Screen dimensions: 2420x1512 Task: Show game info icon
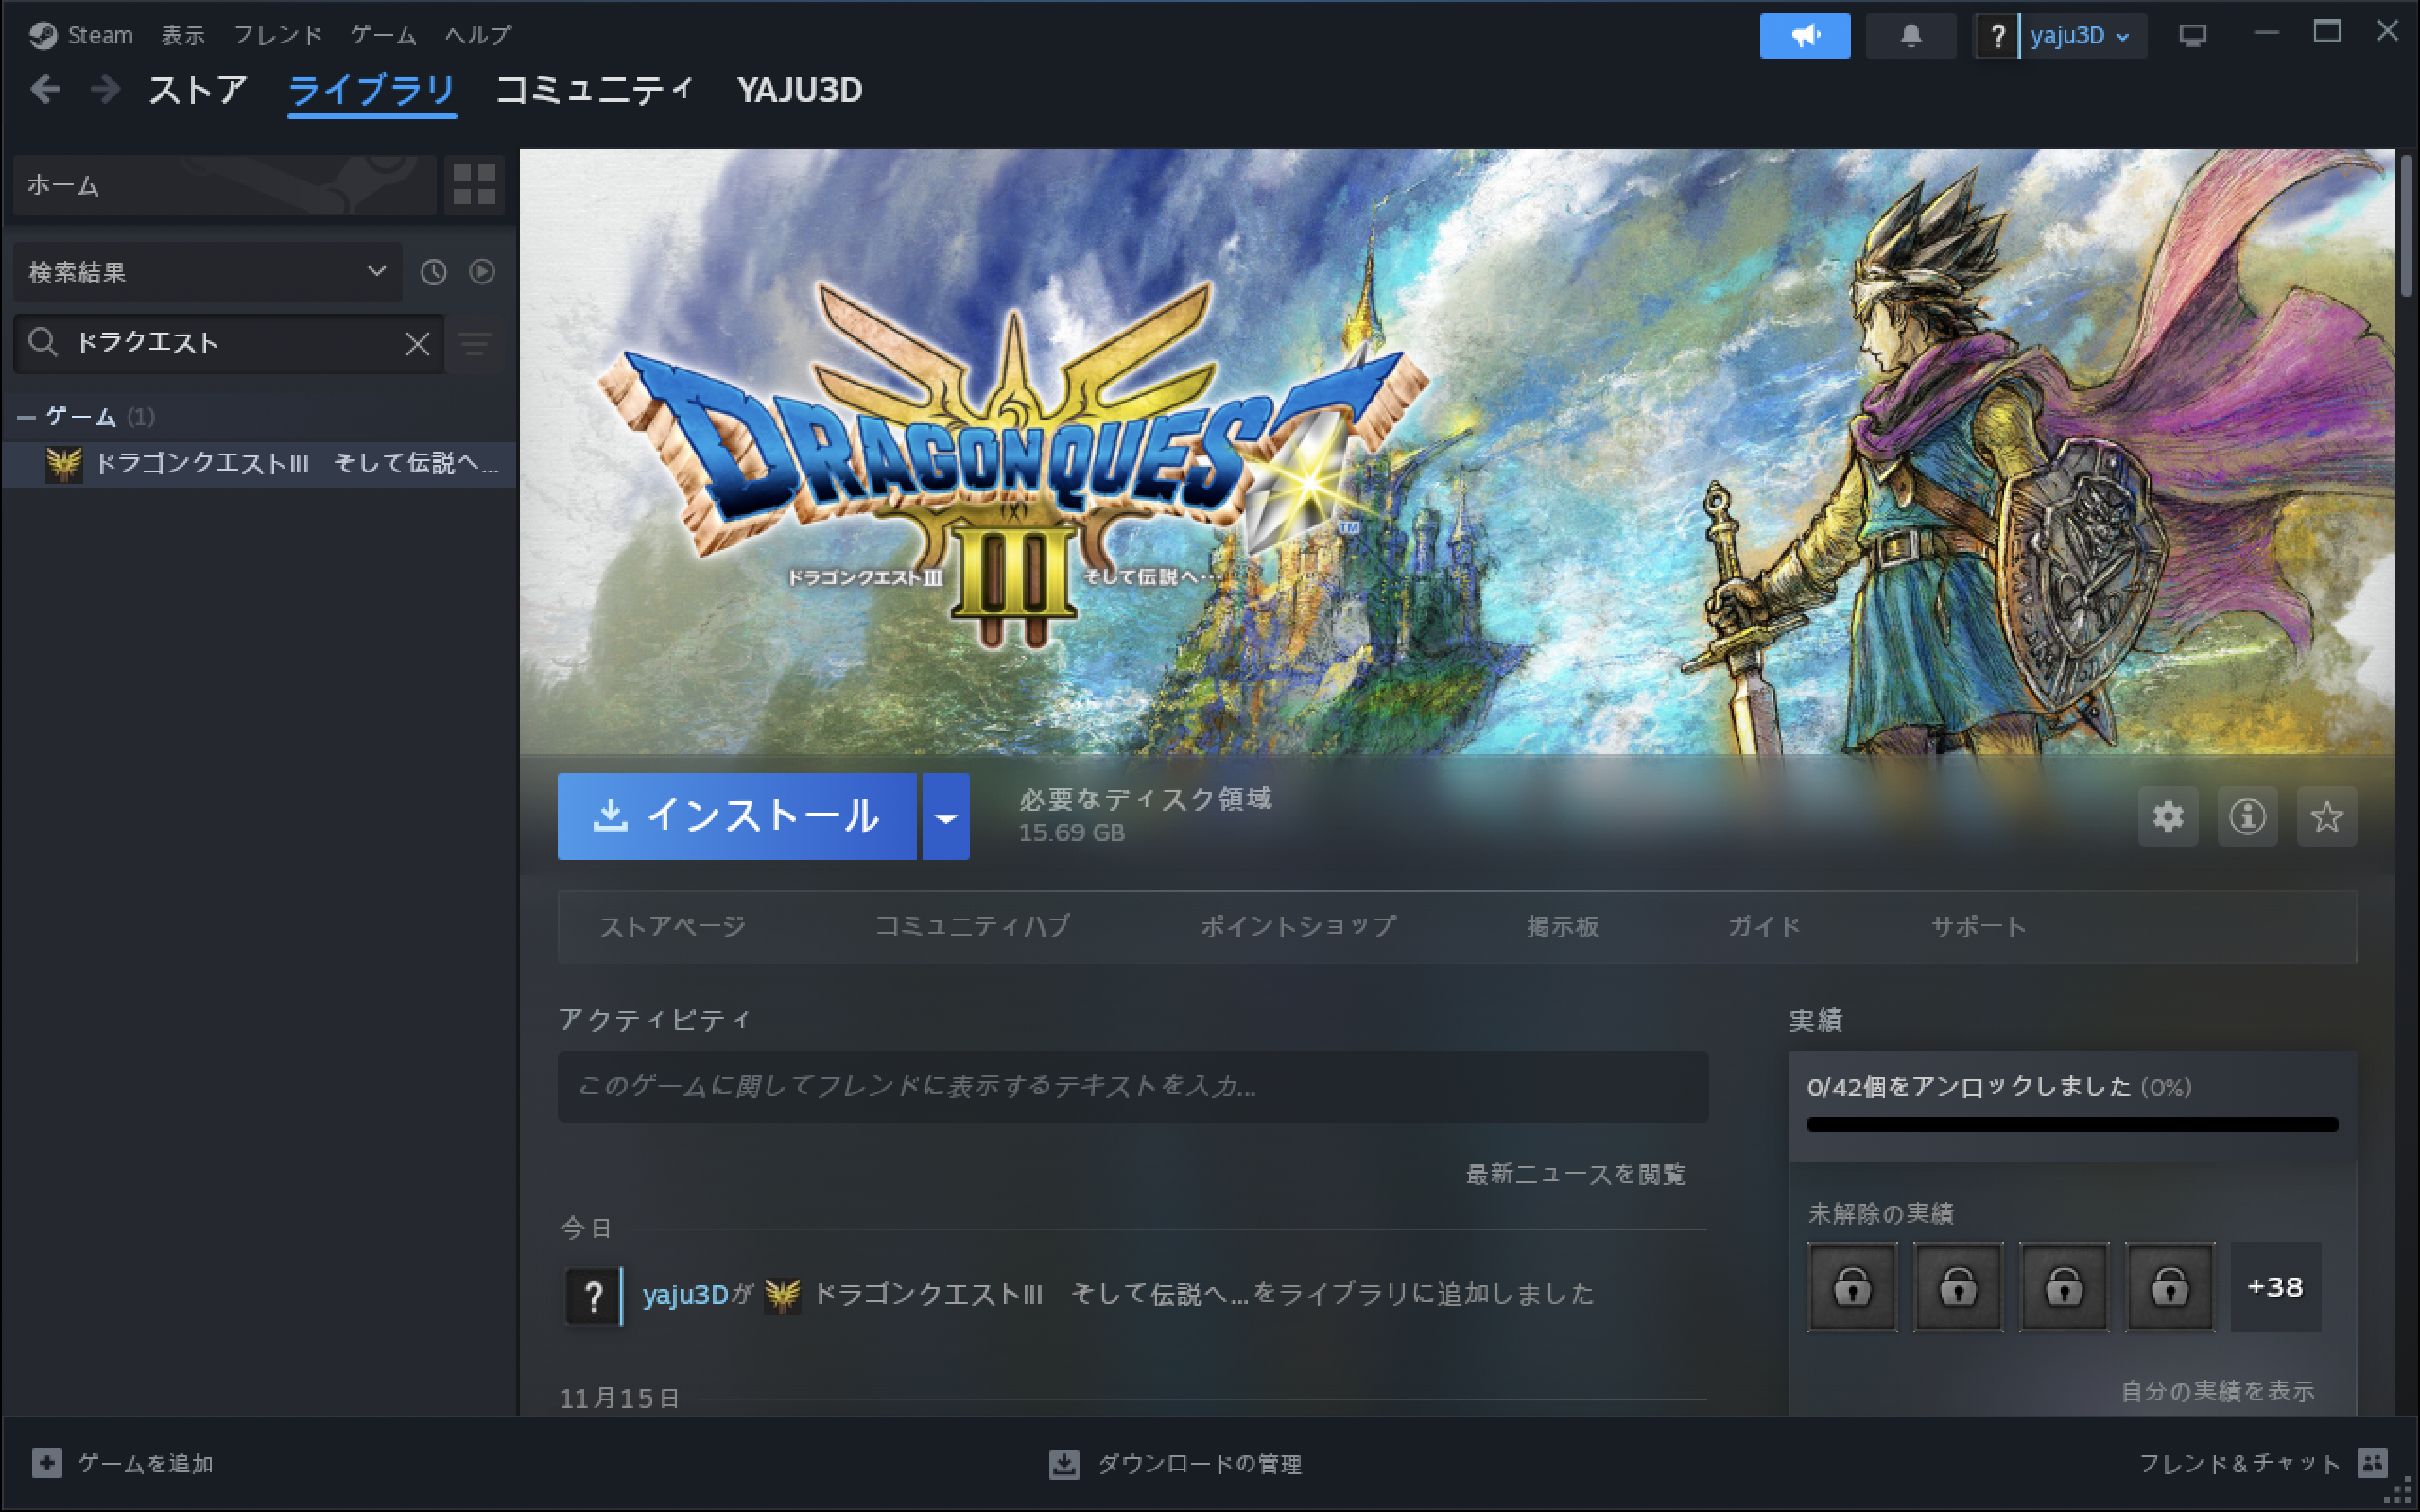[2247, 817]
